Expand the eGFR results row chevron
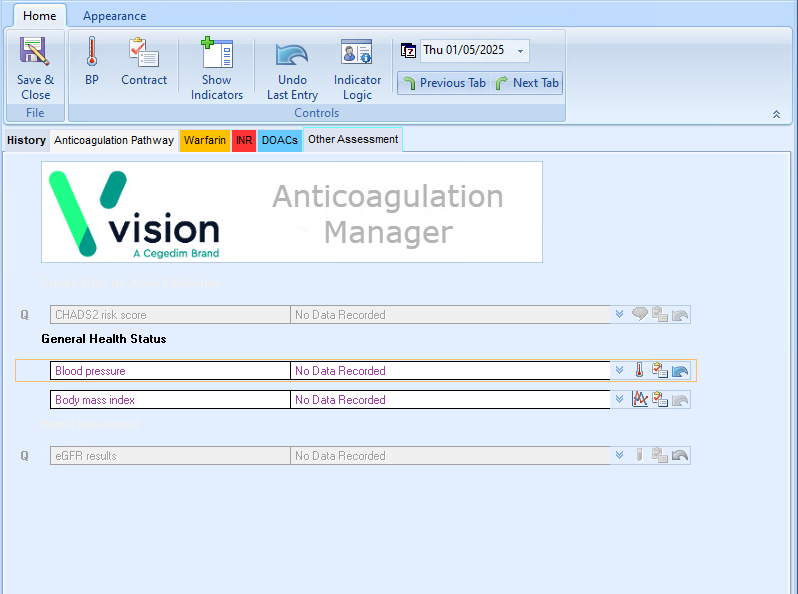Image resolution: width=798 pixels, height=594 pixels. coord(619,456)
